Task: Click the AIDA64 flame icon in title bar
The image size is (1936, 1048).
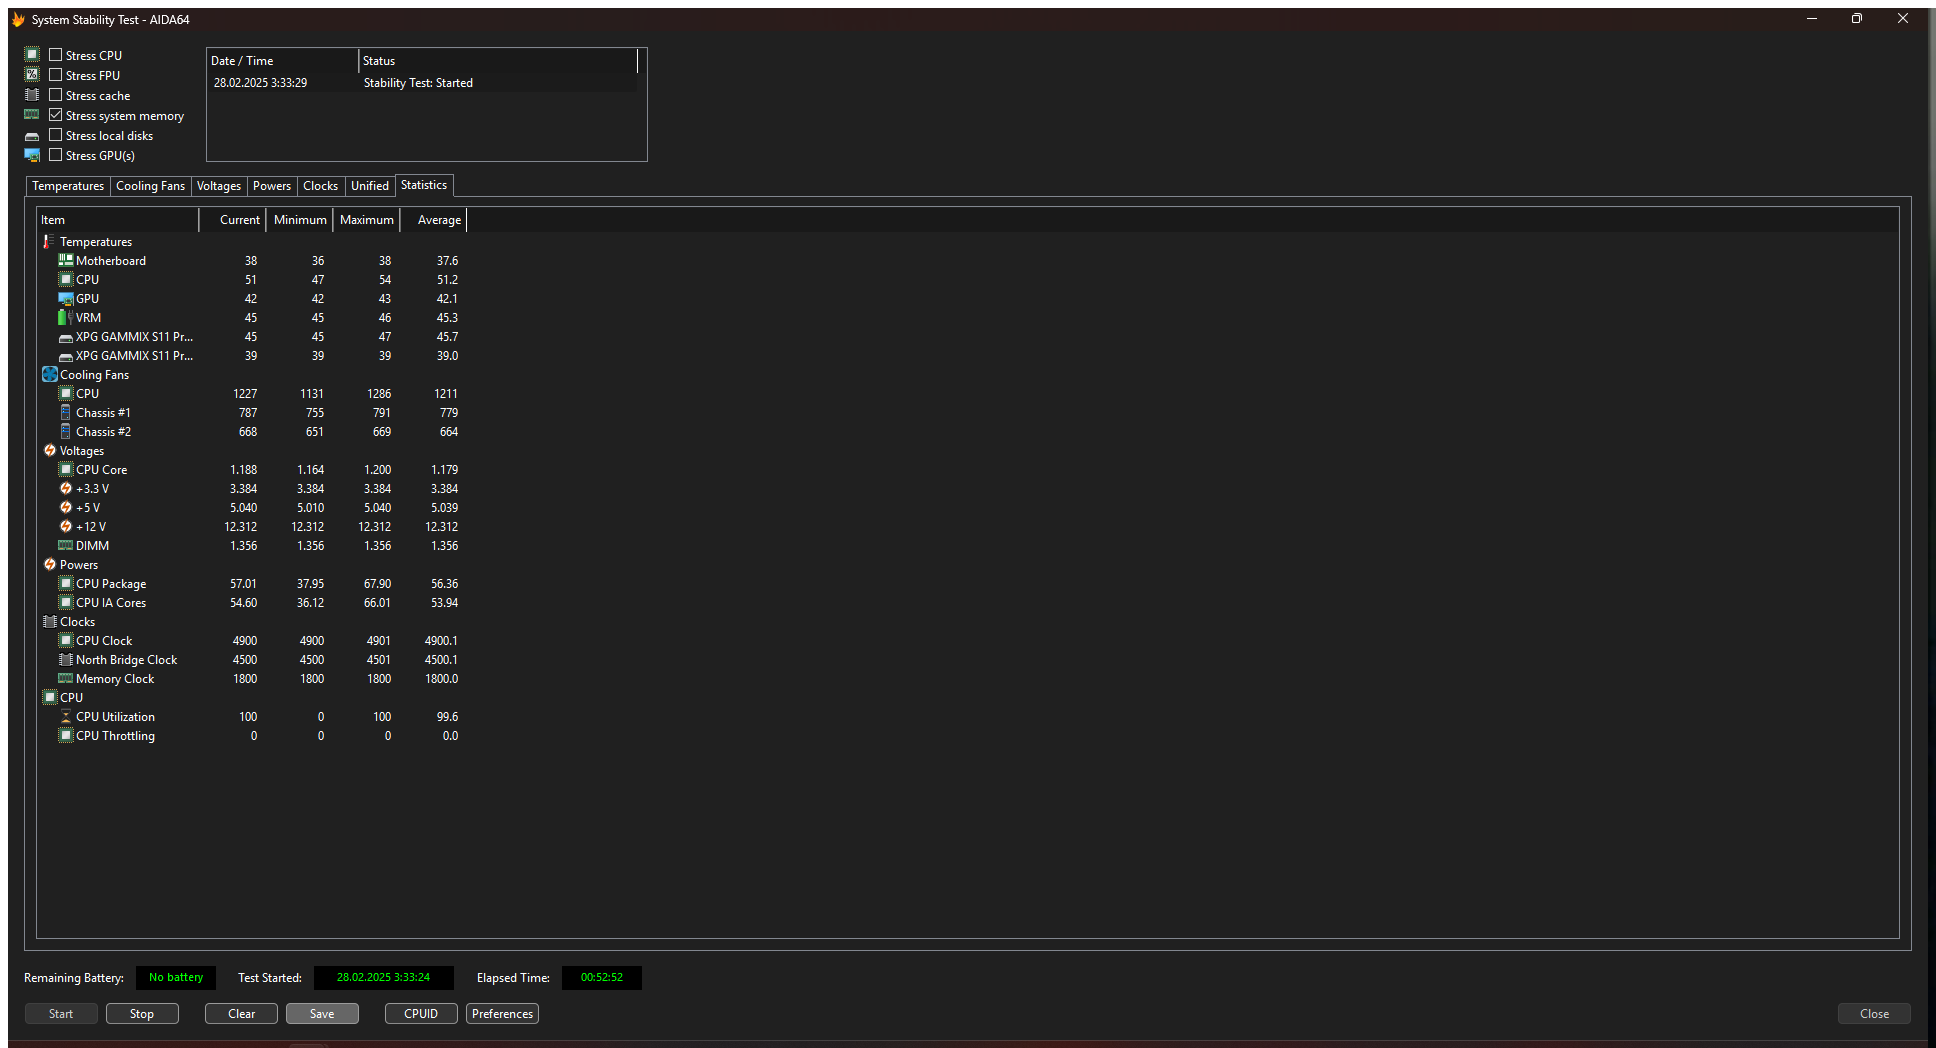Action: click(18, 19)
